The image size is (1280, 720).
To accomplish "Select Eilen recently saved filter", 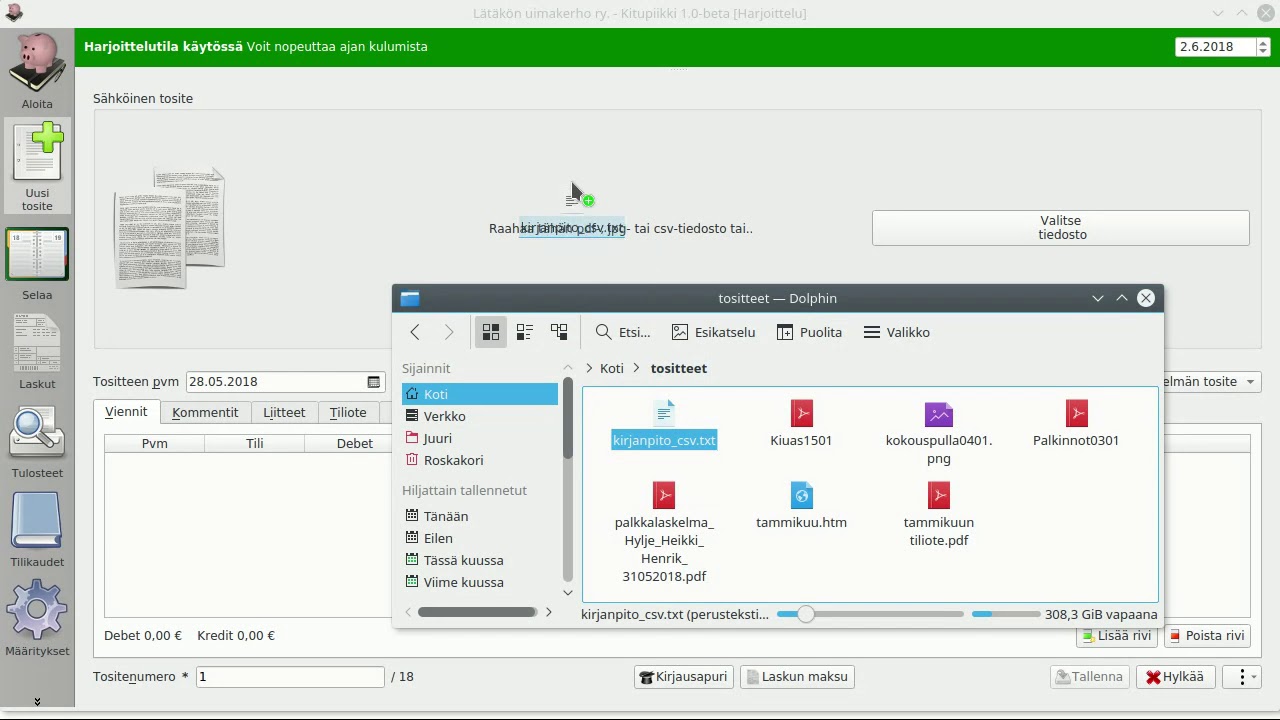I will click(x=480, y=538).
